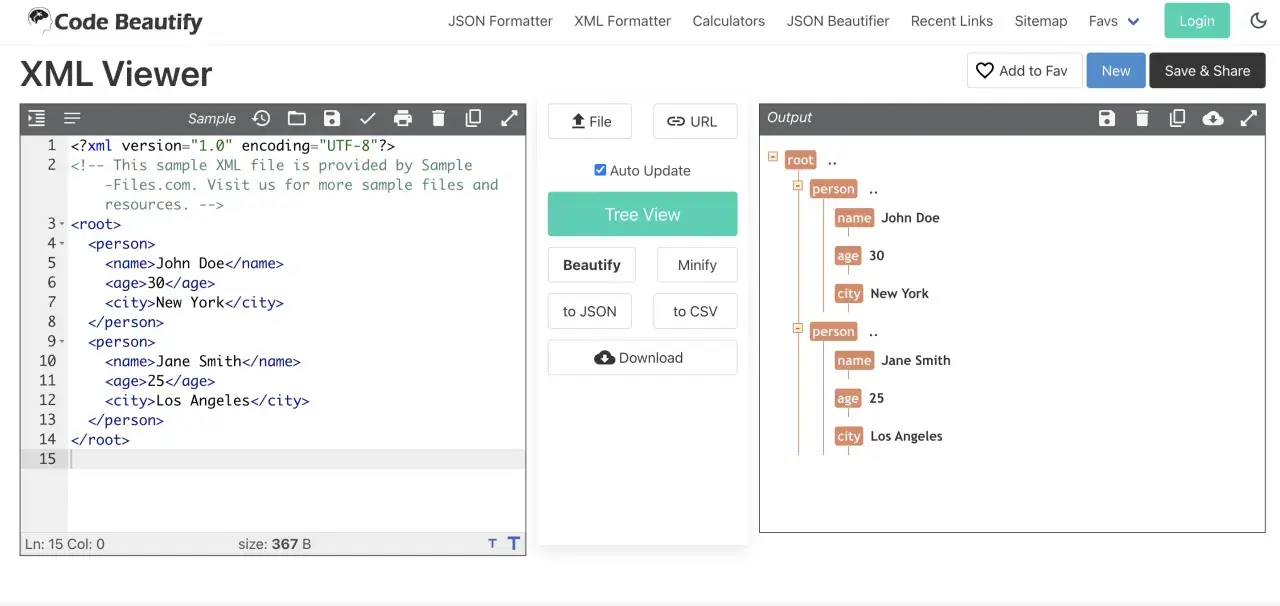Open the Sitemap menu item

tap(1041, 20)
